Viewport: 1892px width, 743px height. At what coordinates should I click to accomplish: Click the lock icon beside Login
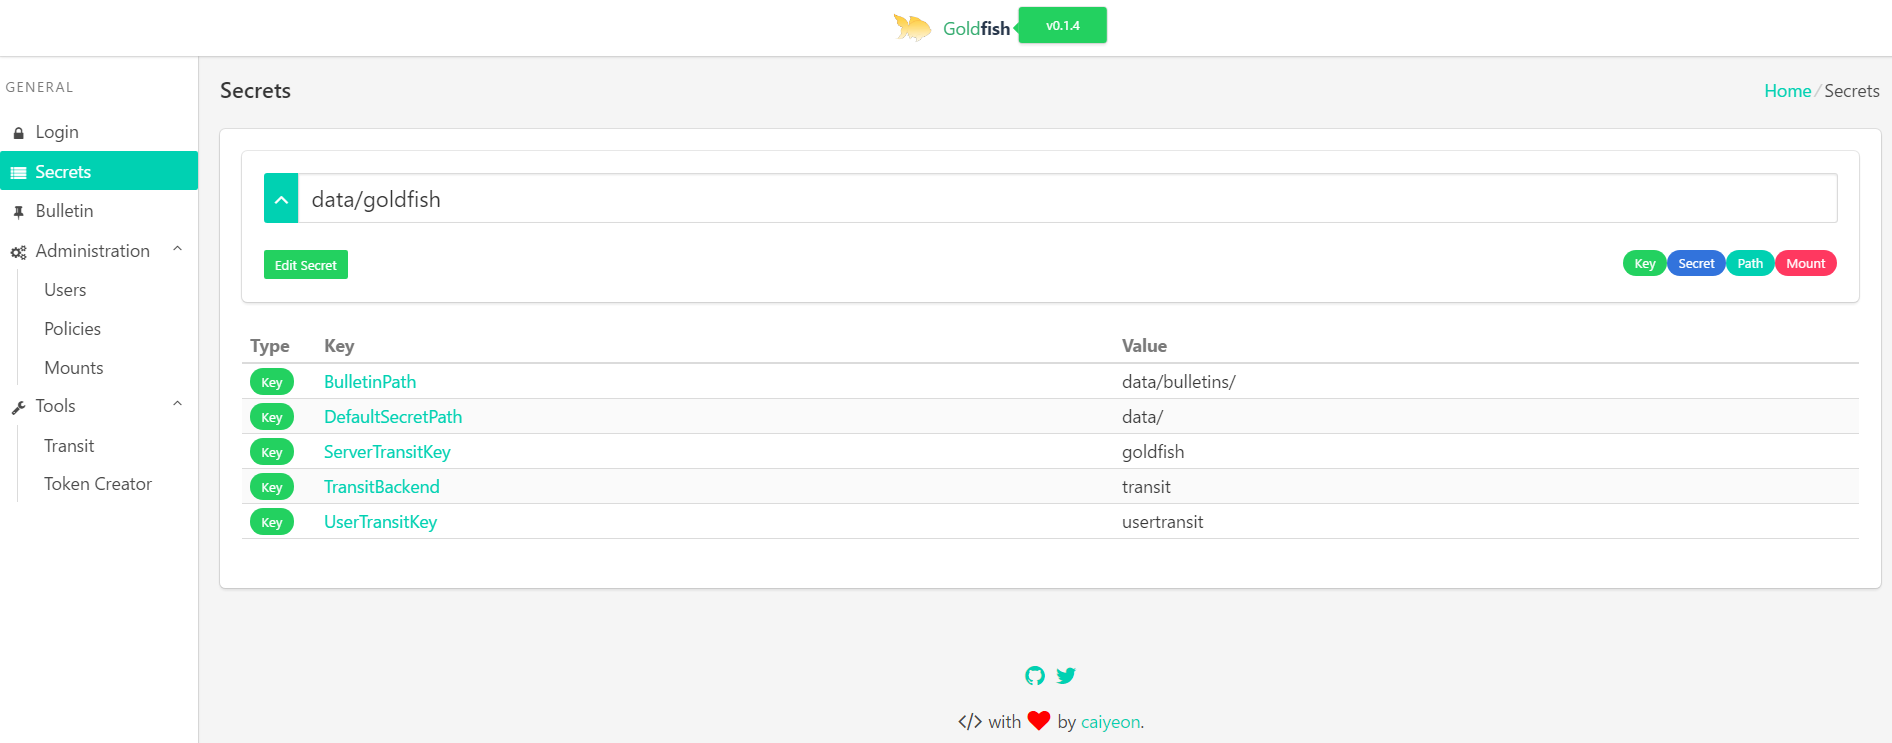(18, 133)
